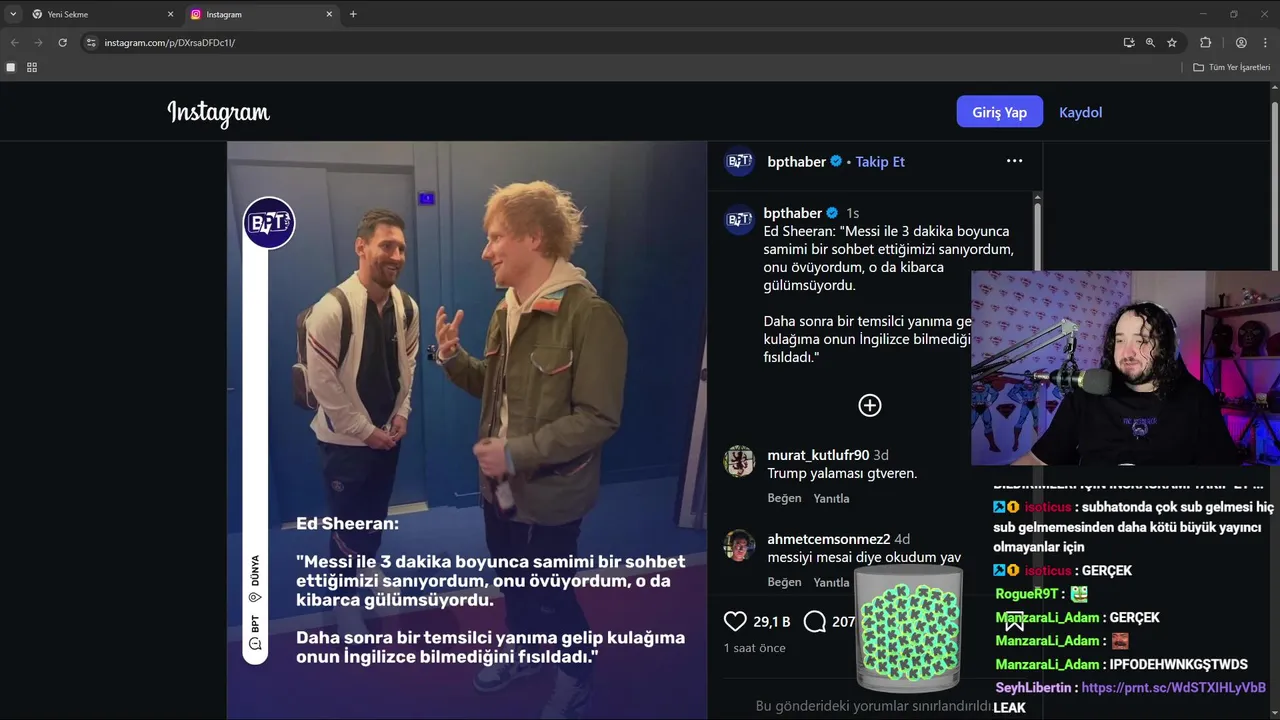Follow bpthaber with Takip Et

tap(880, 161)
